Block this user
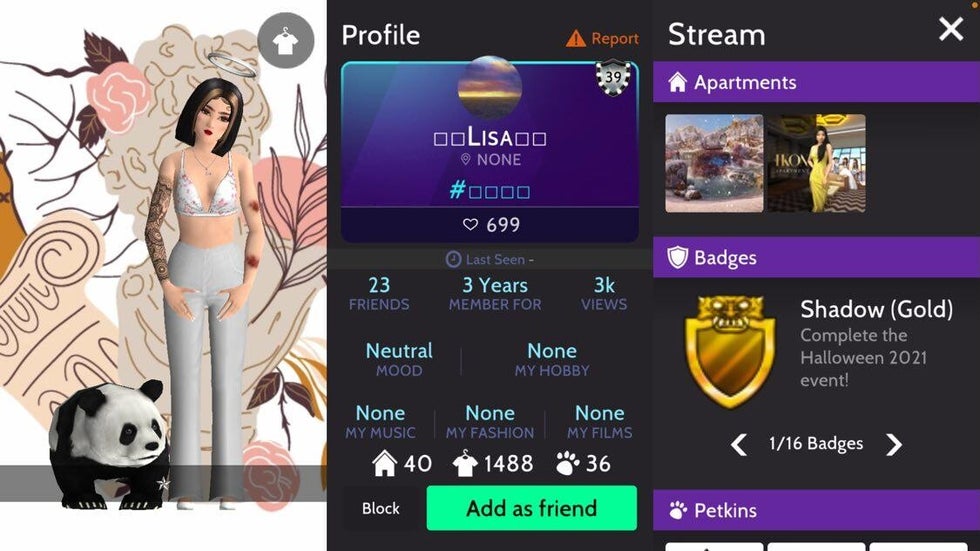Image resolution: width=980 pixels, height=551 pixels. (x=381, y=508)
